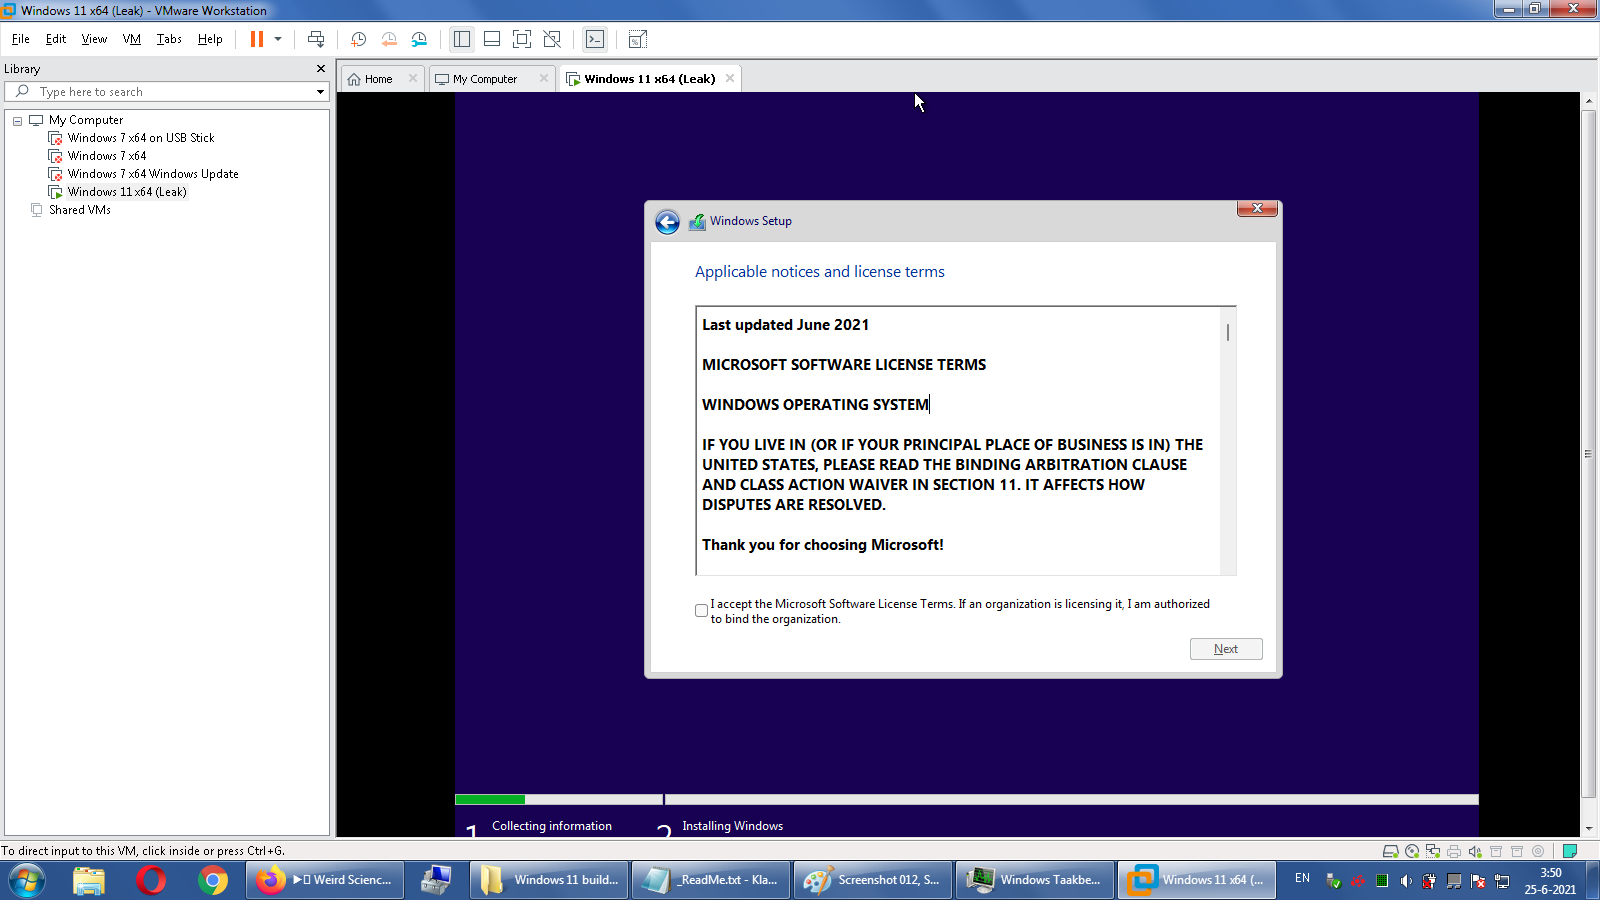
Task: Open the library search filter dropdown
Action: pos(320,92)
